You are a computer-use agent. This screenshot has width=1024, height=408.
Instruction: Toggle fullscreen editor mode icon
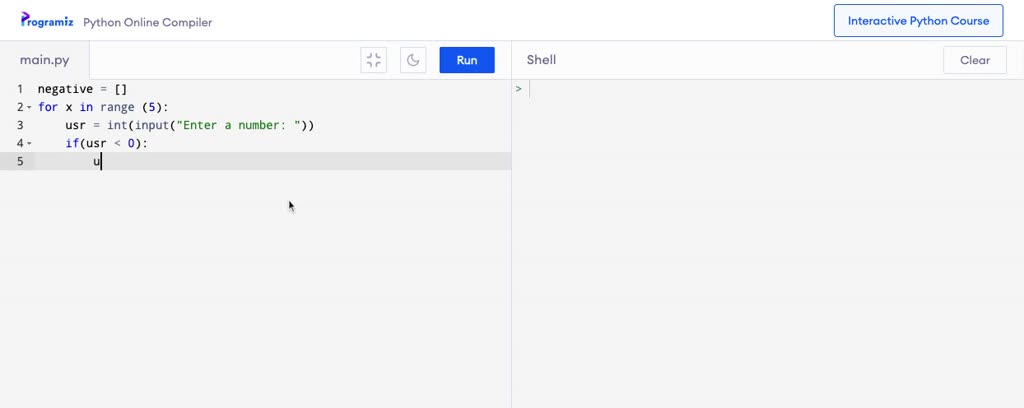(x=374, y=60)
